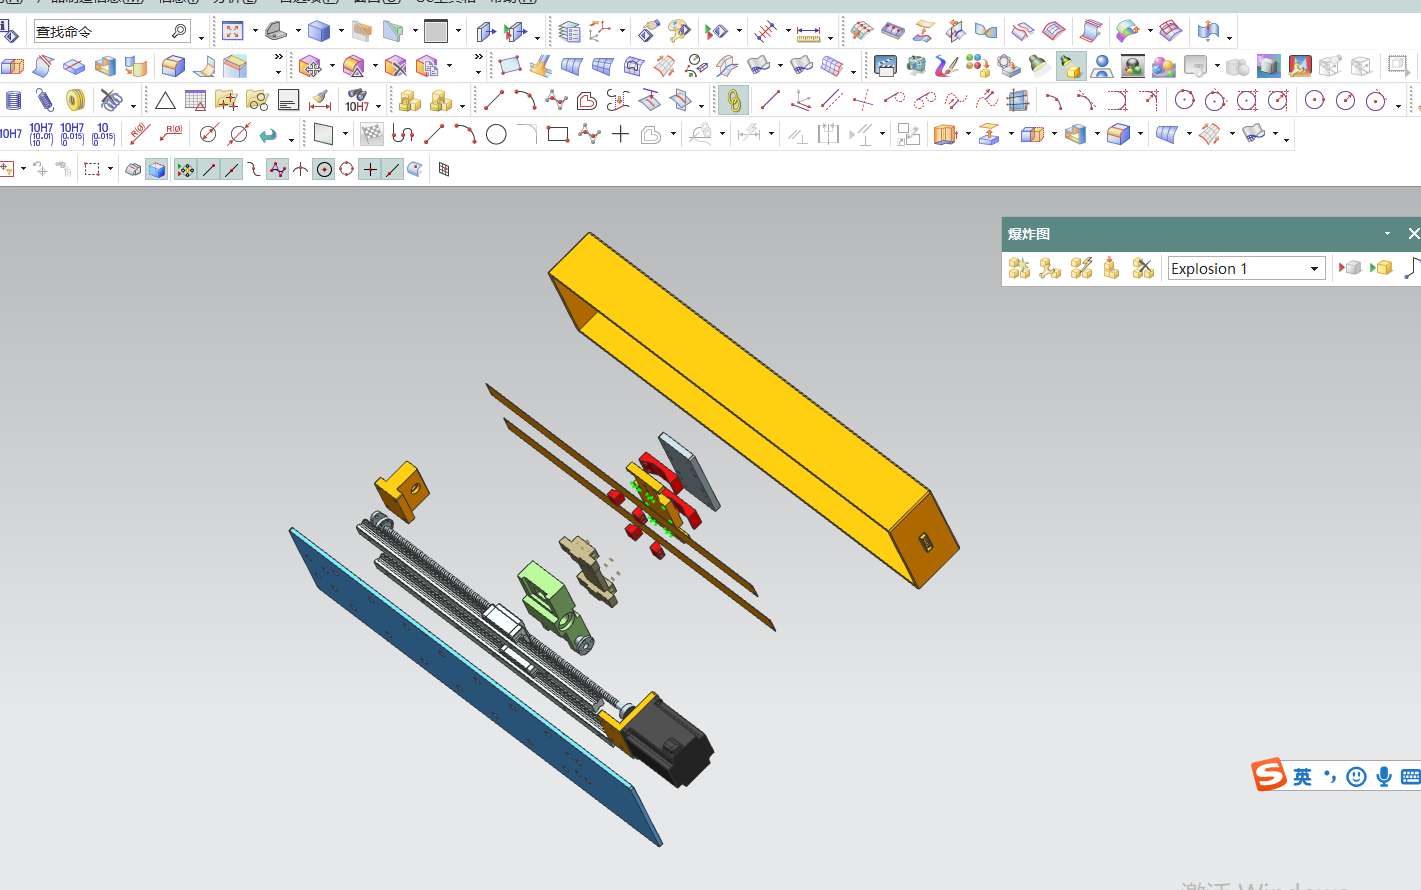
Task: Open the Explosion 1 dropdown
Action: click(x=1314, y=269)
